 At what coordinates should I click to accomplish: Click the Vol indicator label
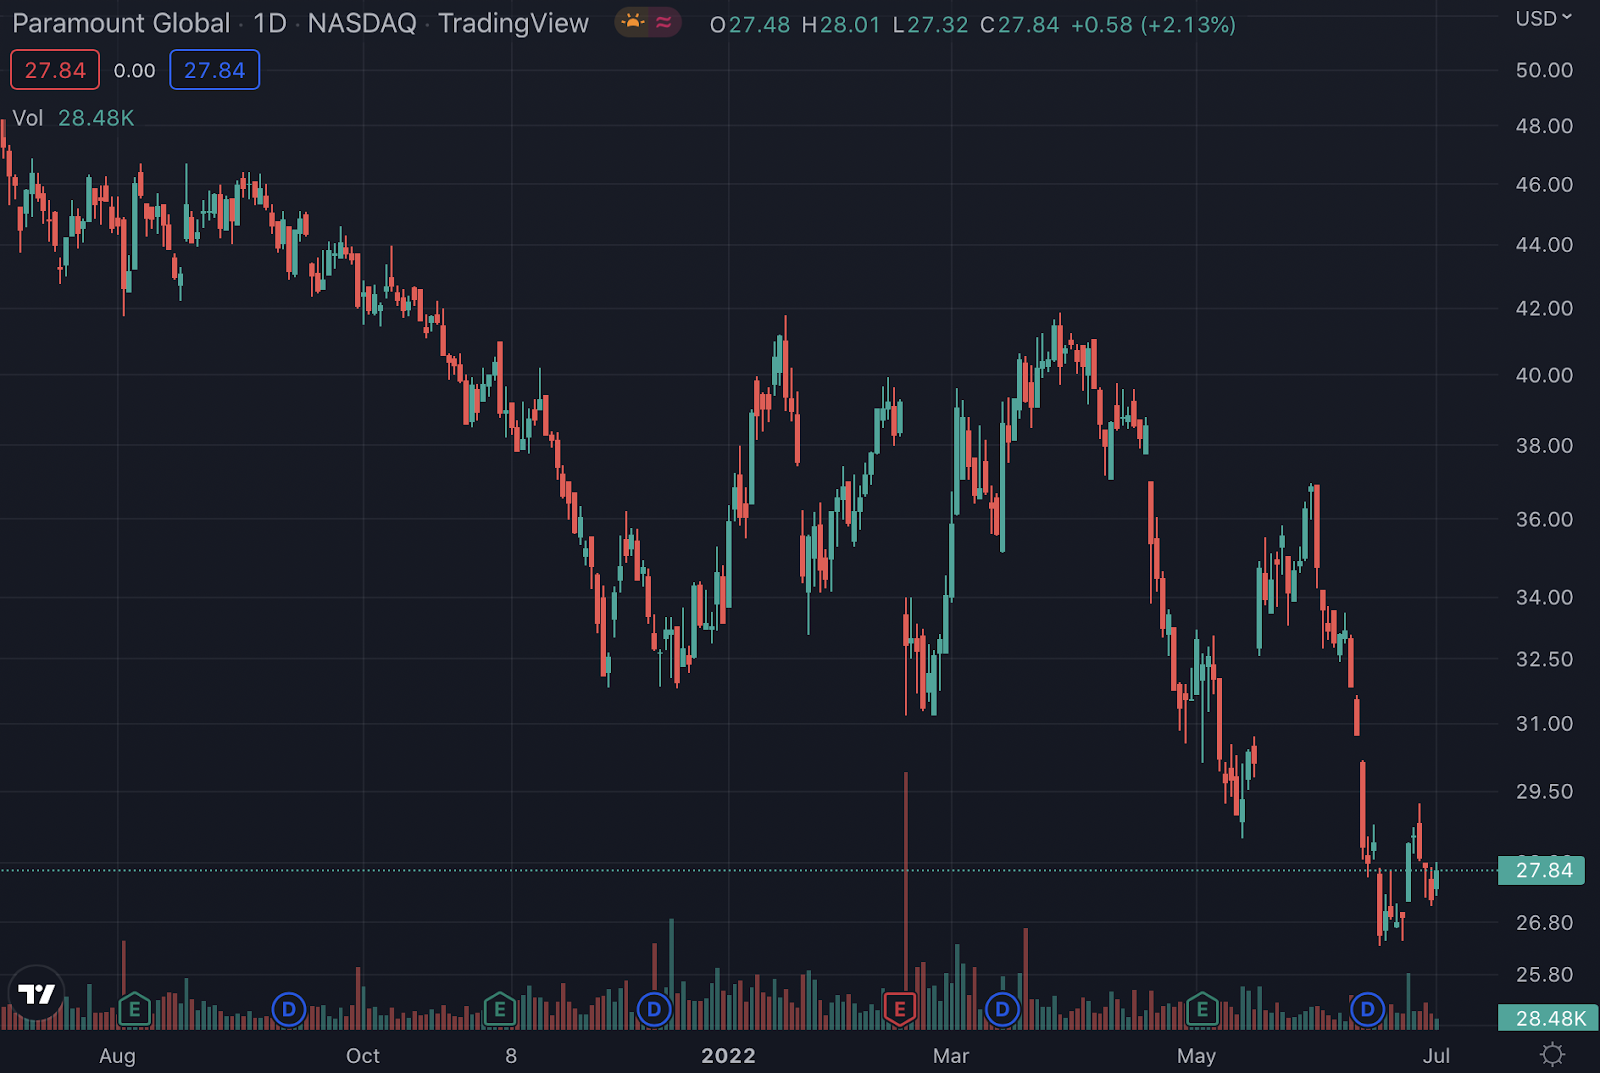(28, 118)
